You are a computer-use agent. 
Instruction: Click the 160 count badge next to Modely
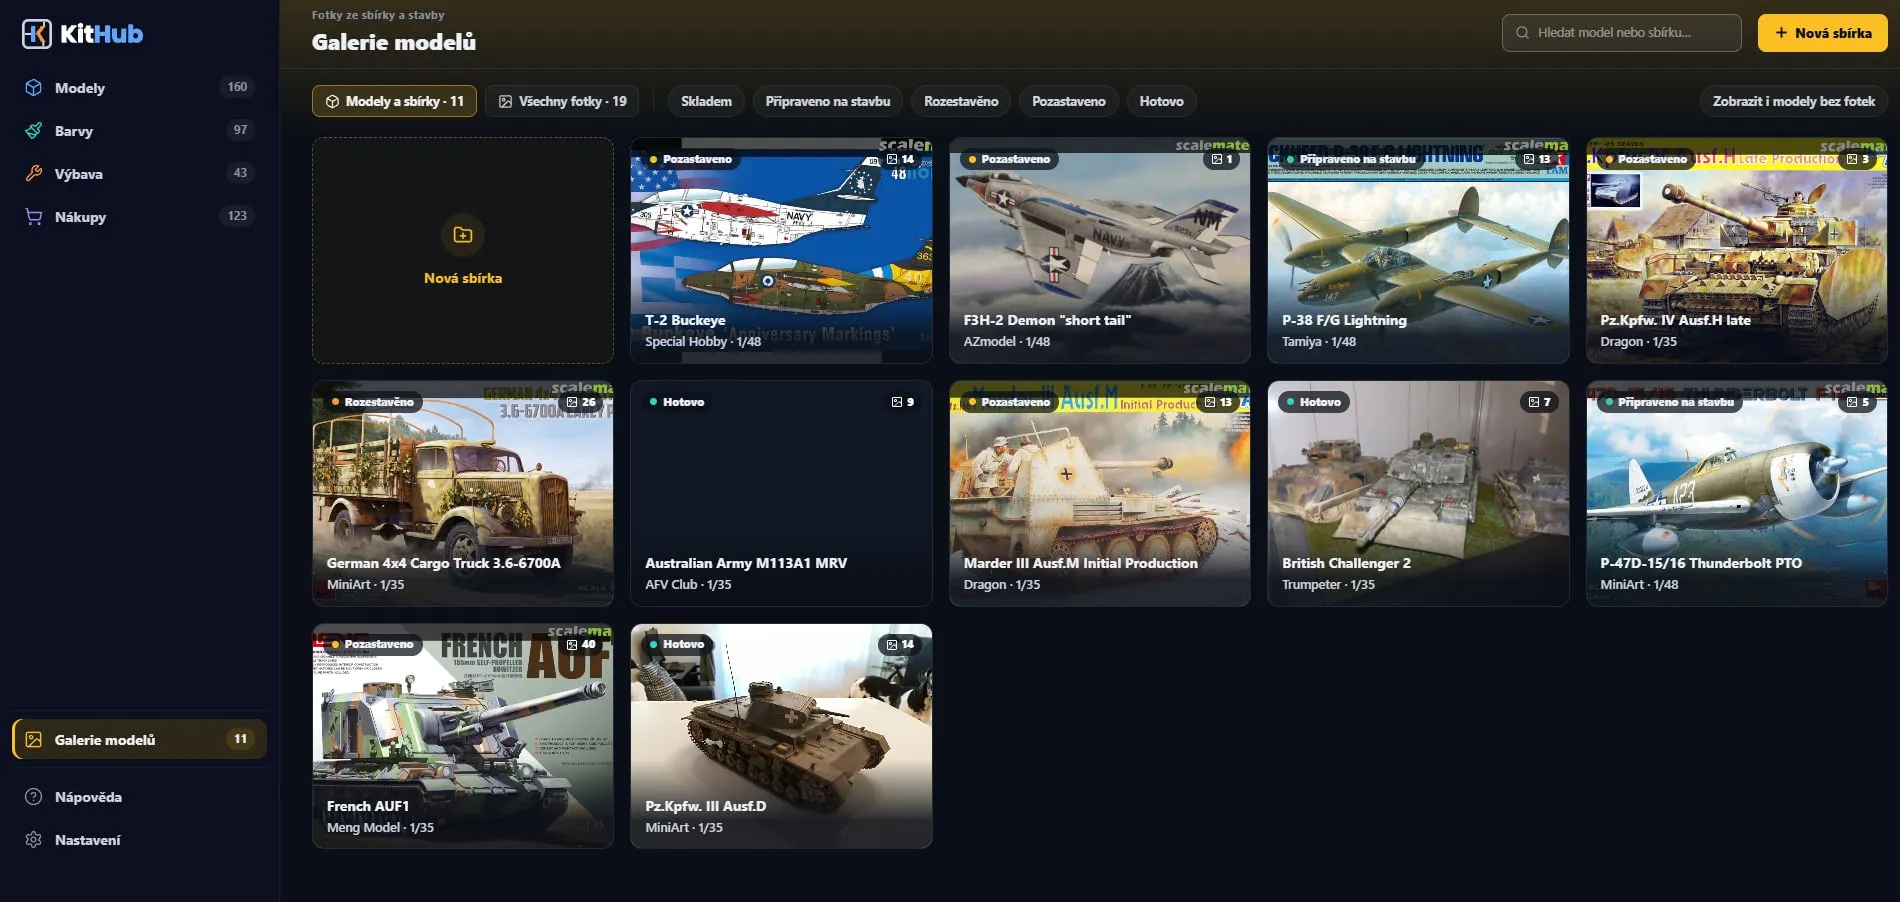pyautogui.click(x=237, y=87)
